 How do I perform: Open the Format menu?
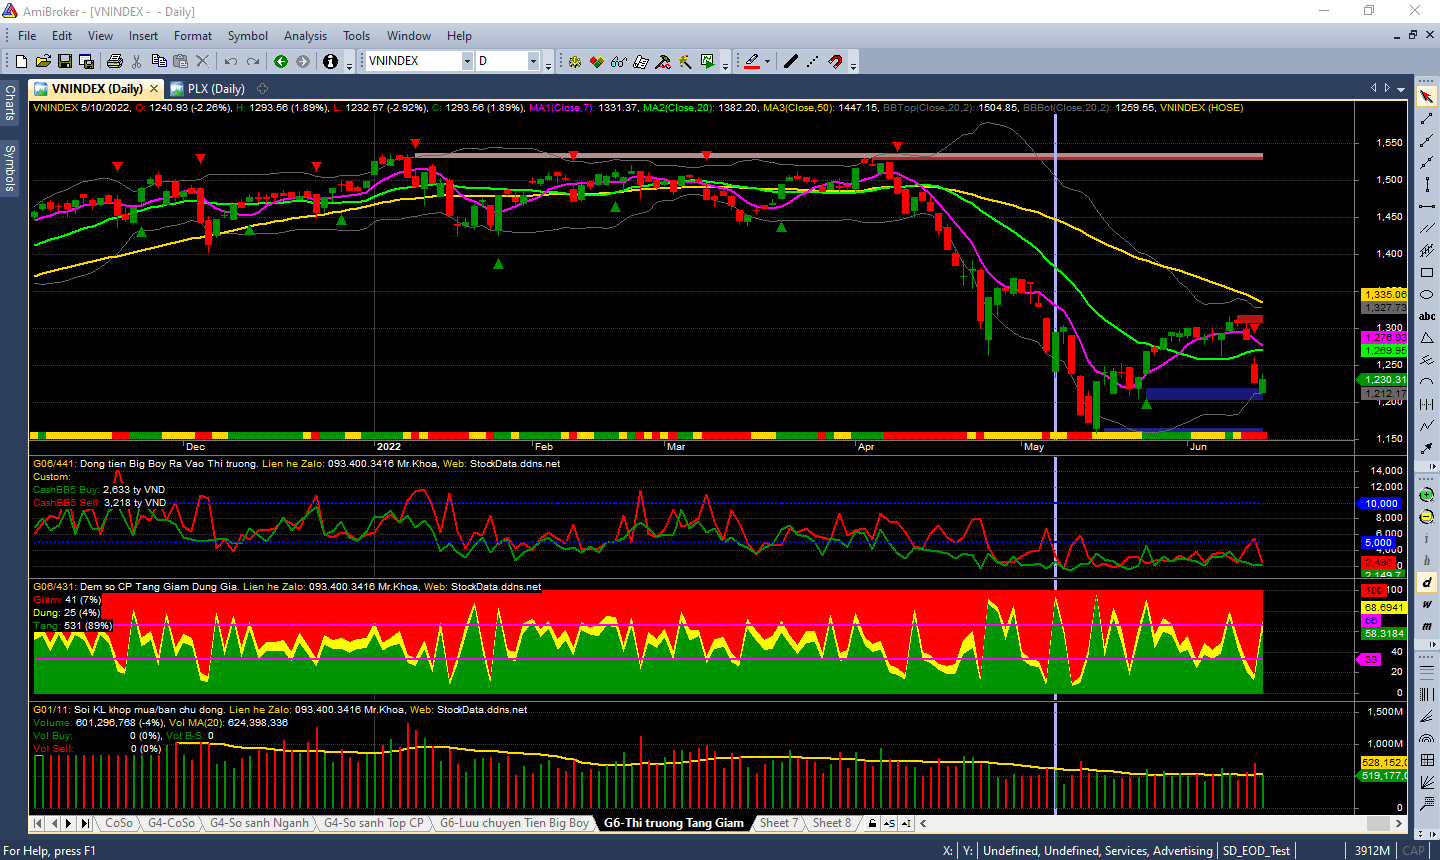pos(193,35)
